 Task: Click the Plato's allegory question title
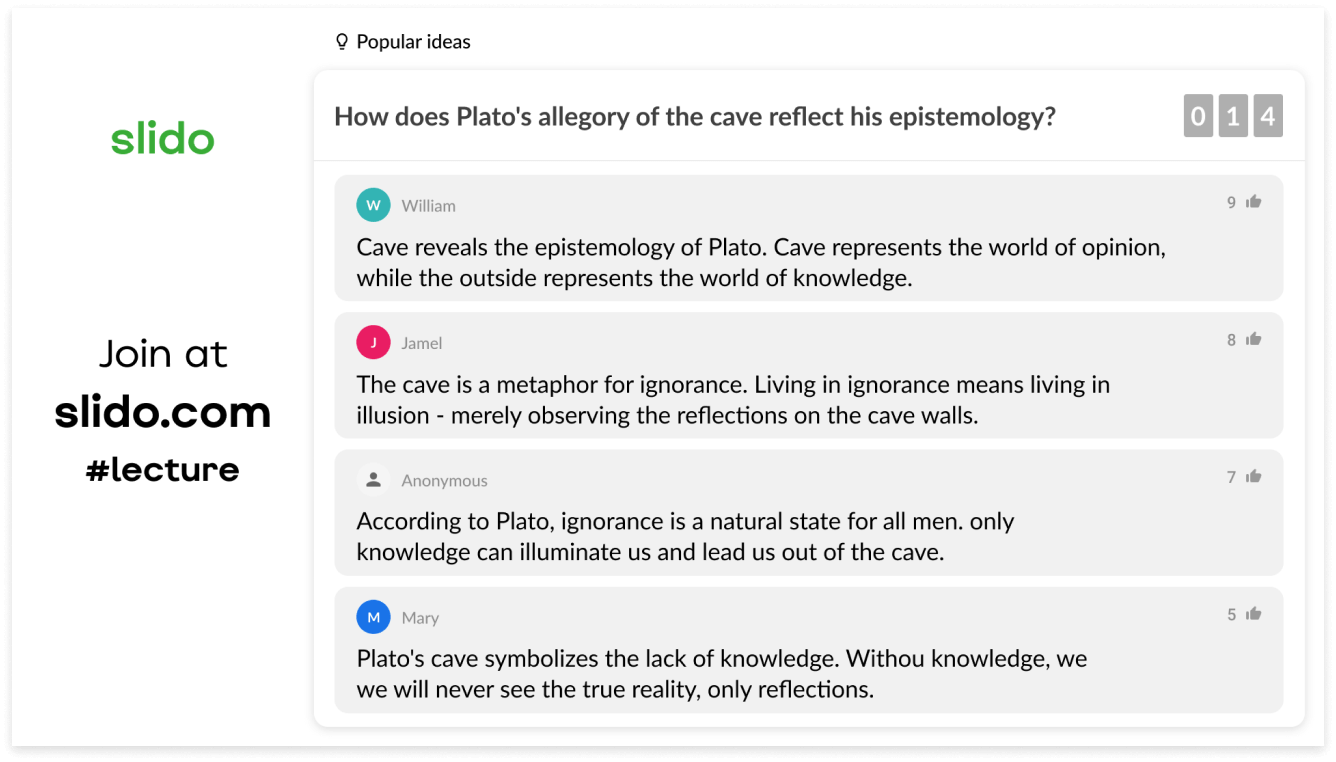(694, 117)
